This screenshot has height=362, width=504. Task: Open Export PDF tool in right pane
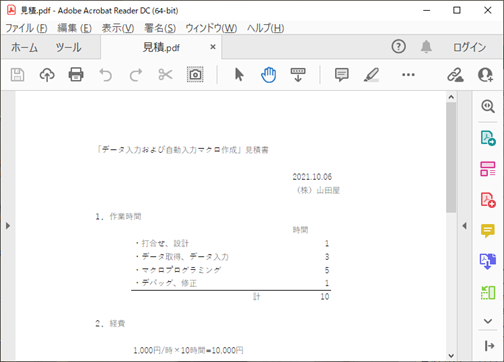(x=488, y=138)
